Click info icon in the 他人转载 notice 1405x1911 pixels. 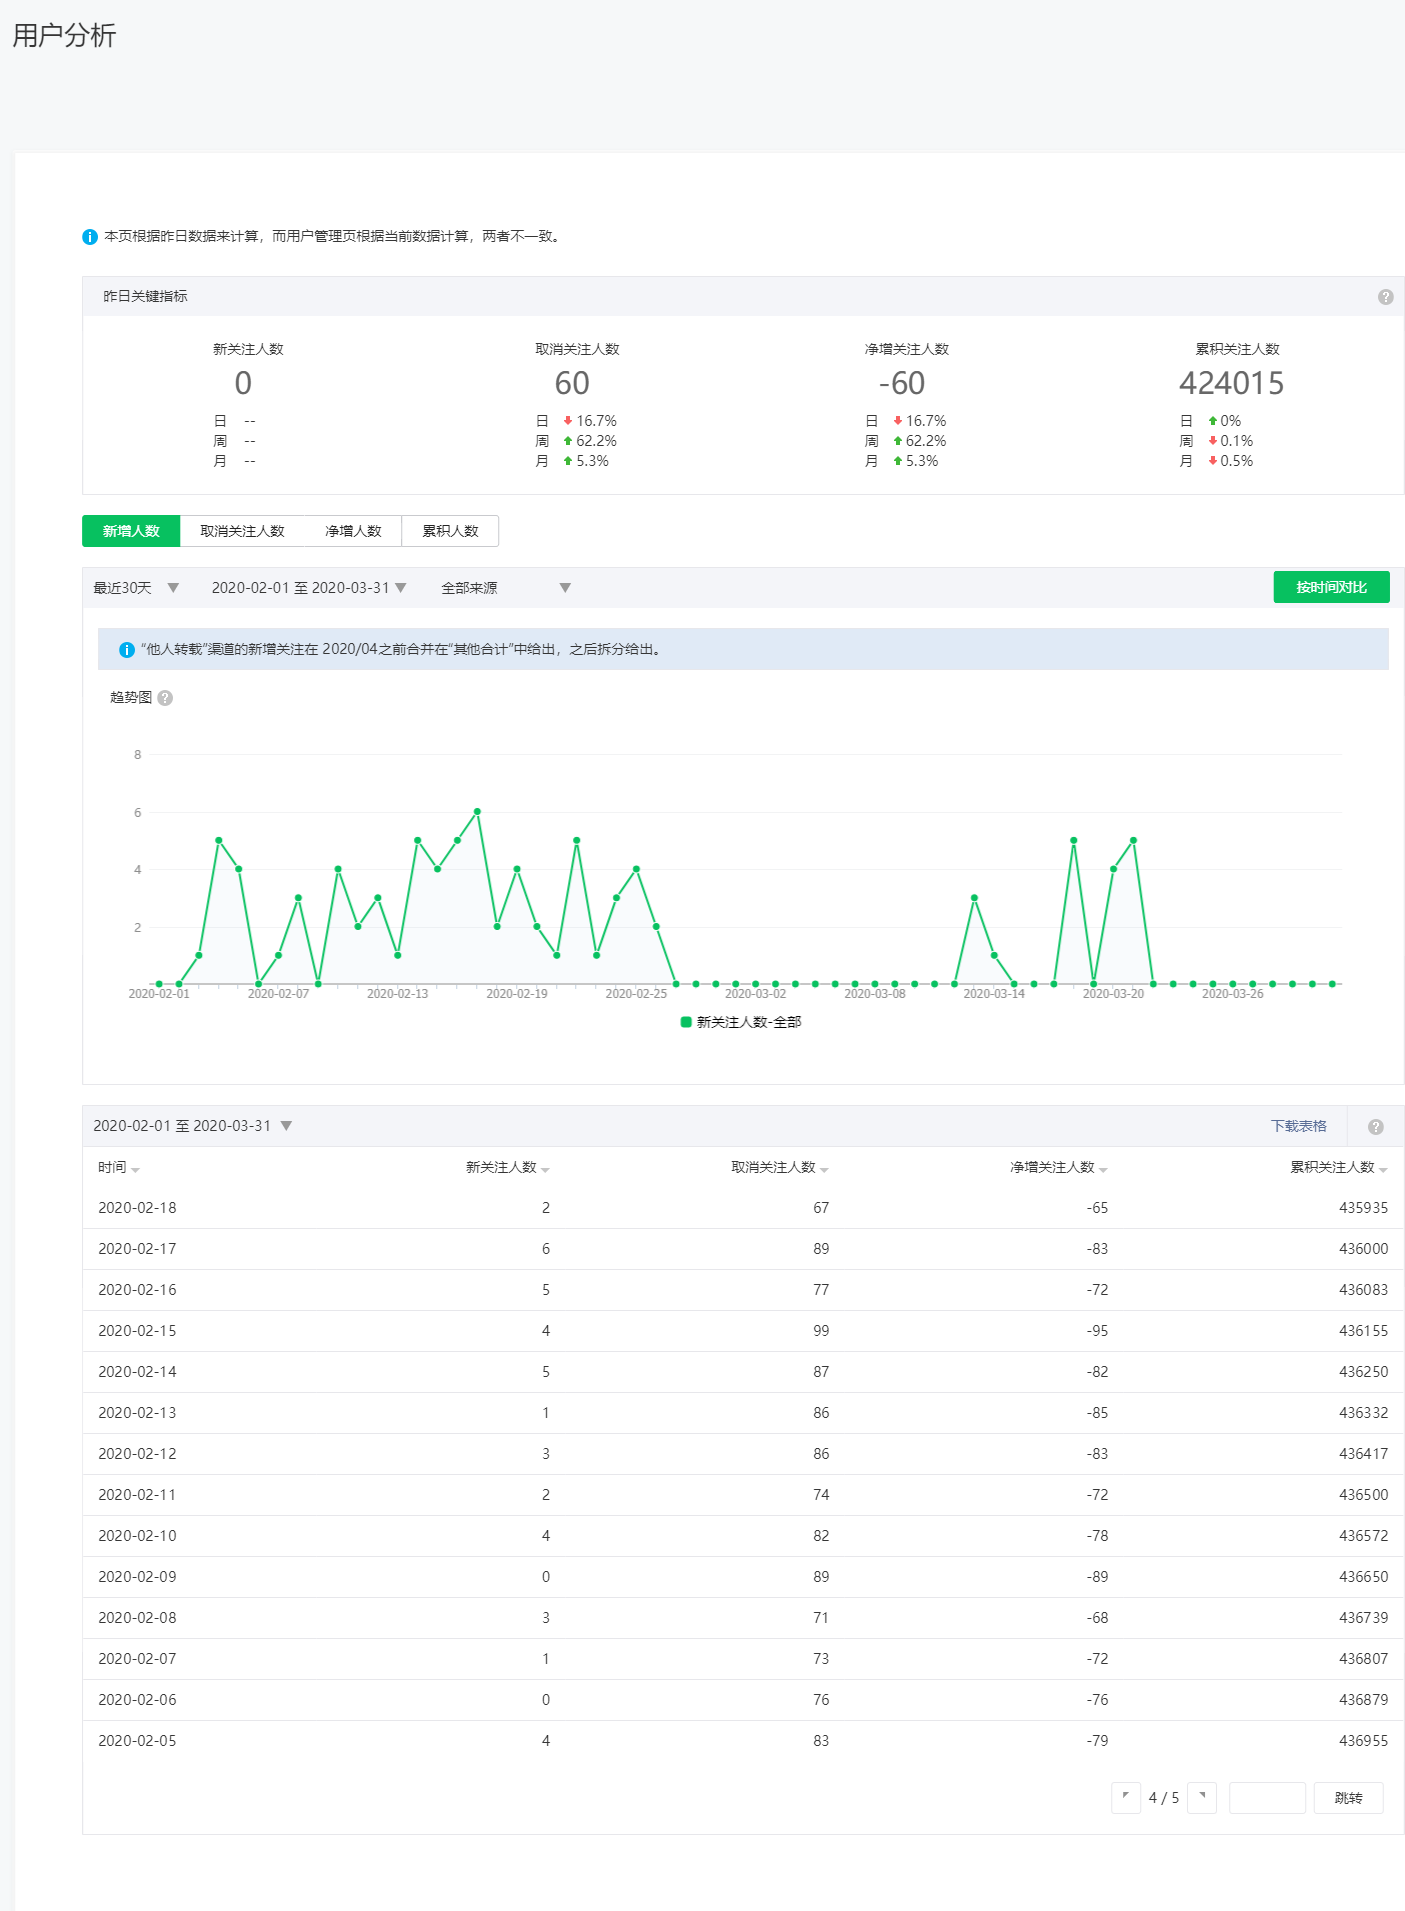click(127, 650)
